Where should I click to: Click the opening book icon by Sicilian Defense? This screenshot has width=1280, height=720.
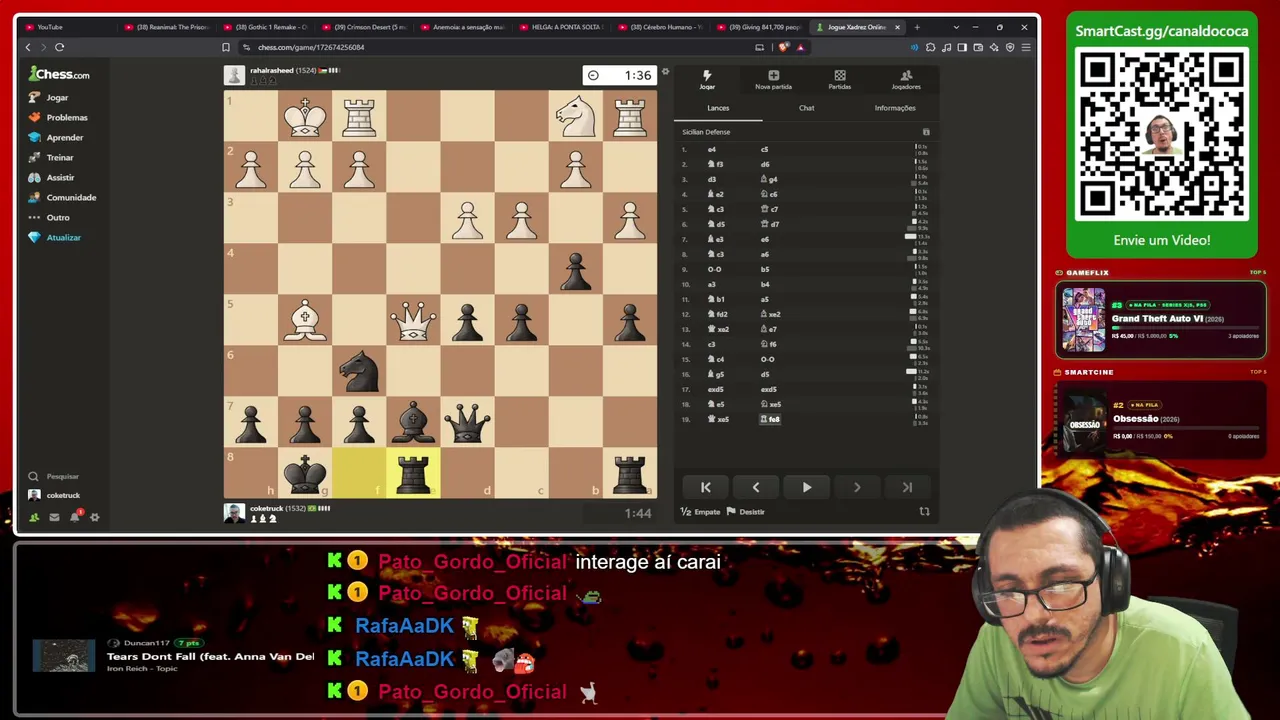click(x=926, y=132)
